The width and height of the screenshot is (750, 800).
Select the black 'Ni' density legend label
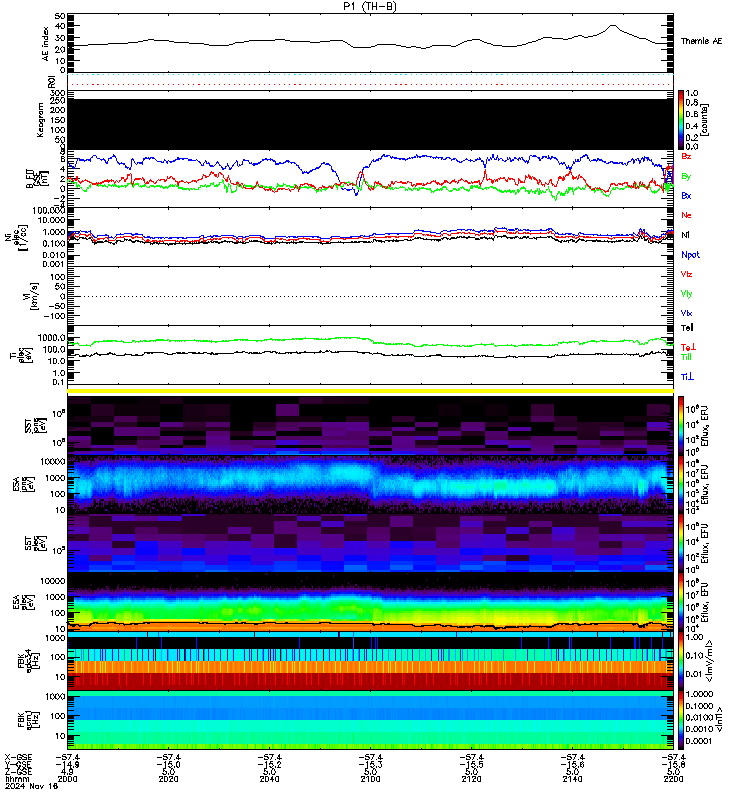pos(685,235)
